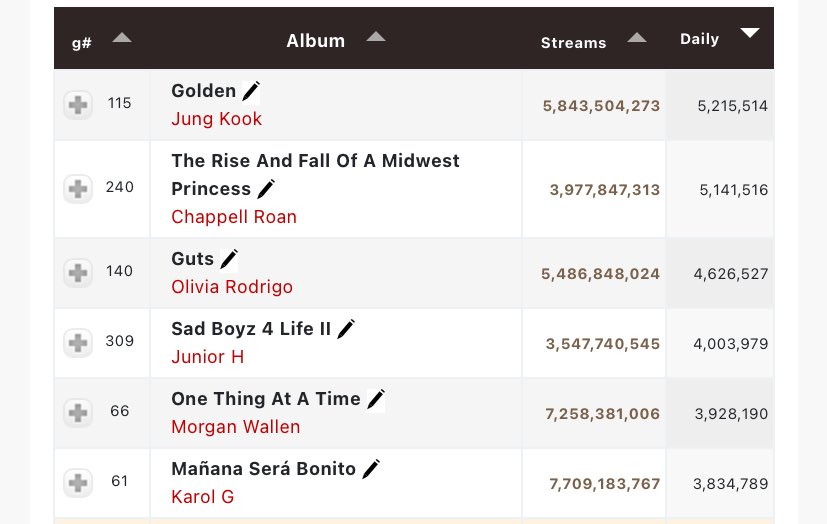Screen dimensions: 827x524
Task: Visit the Karol G artist page
Action: coord(203,497)
